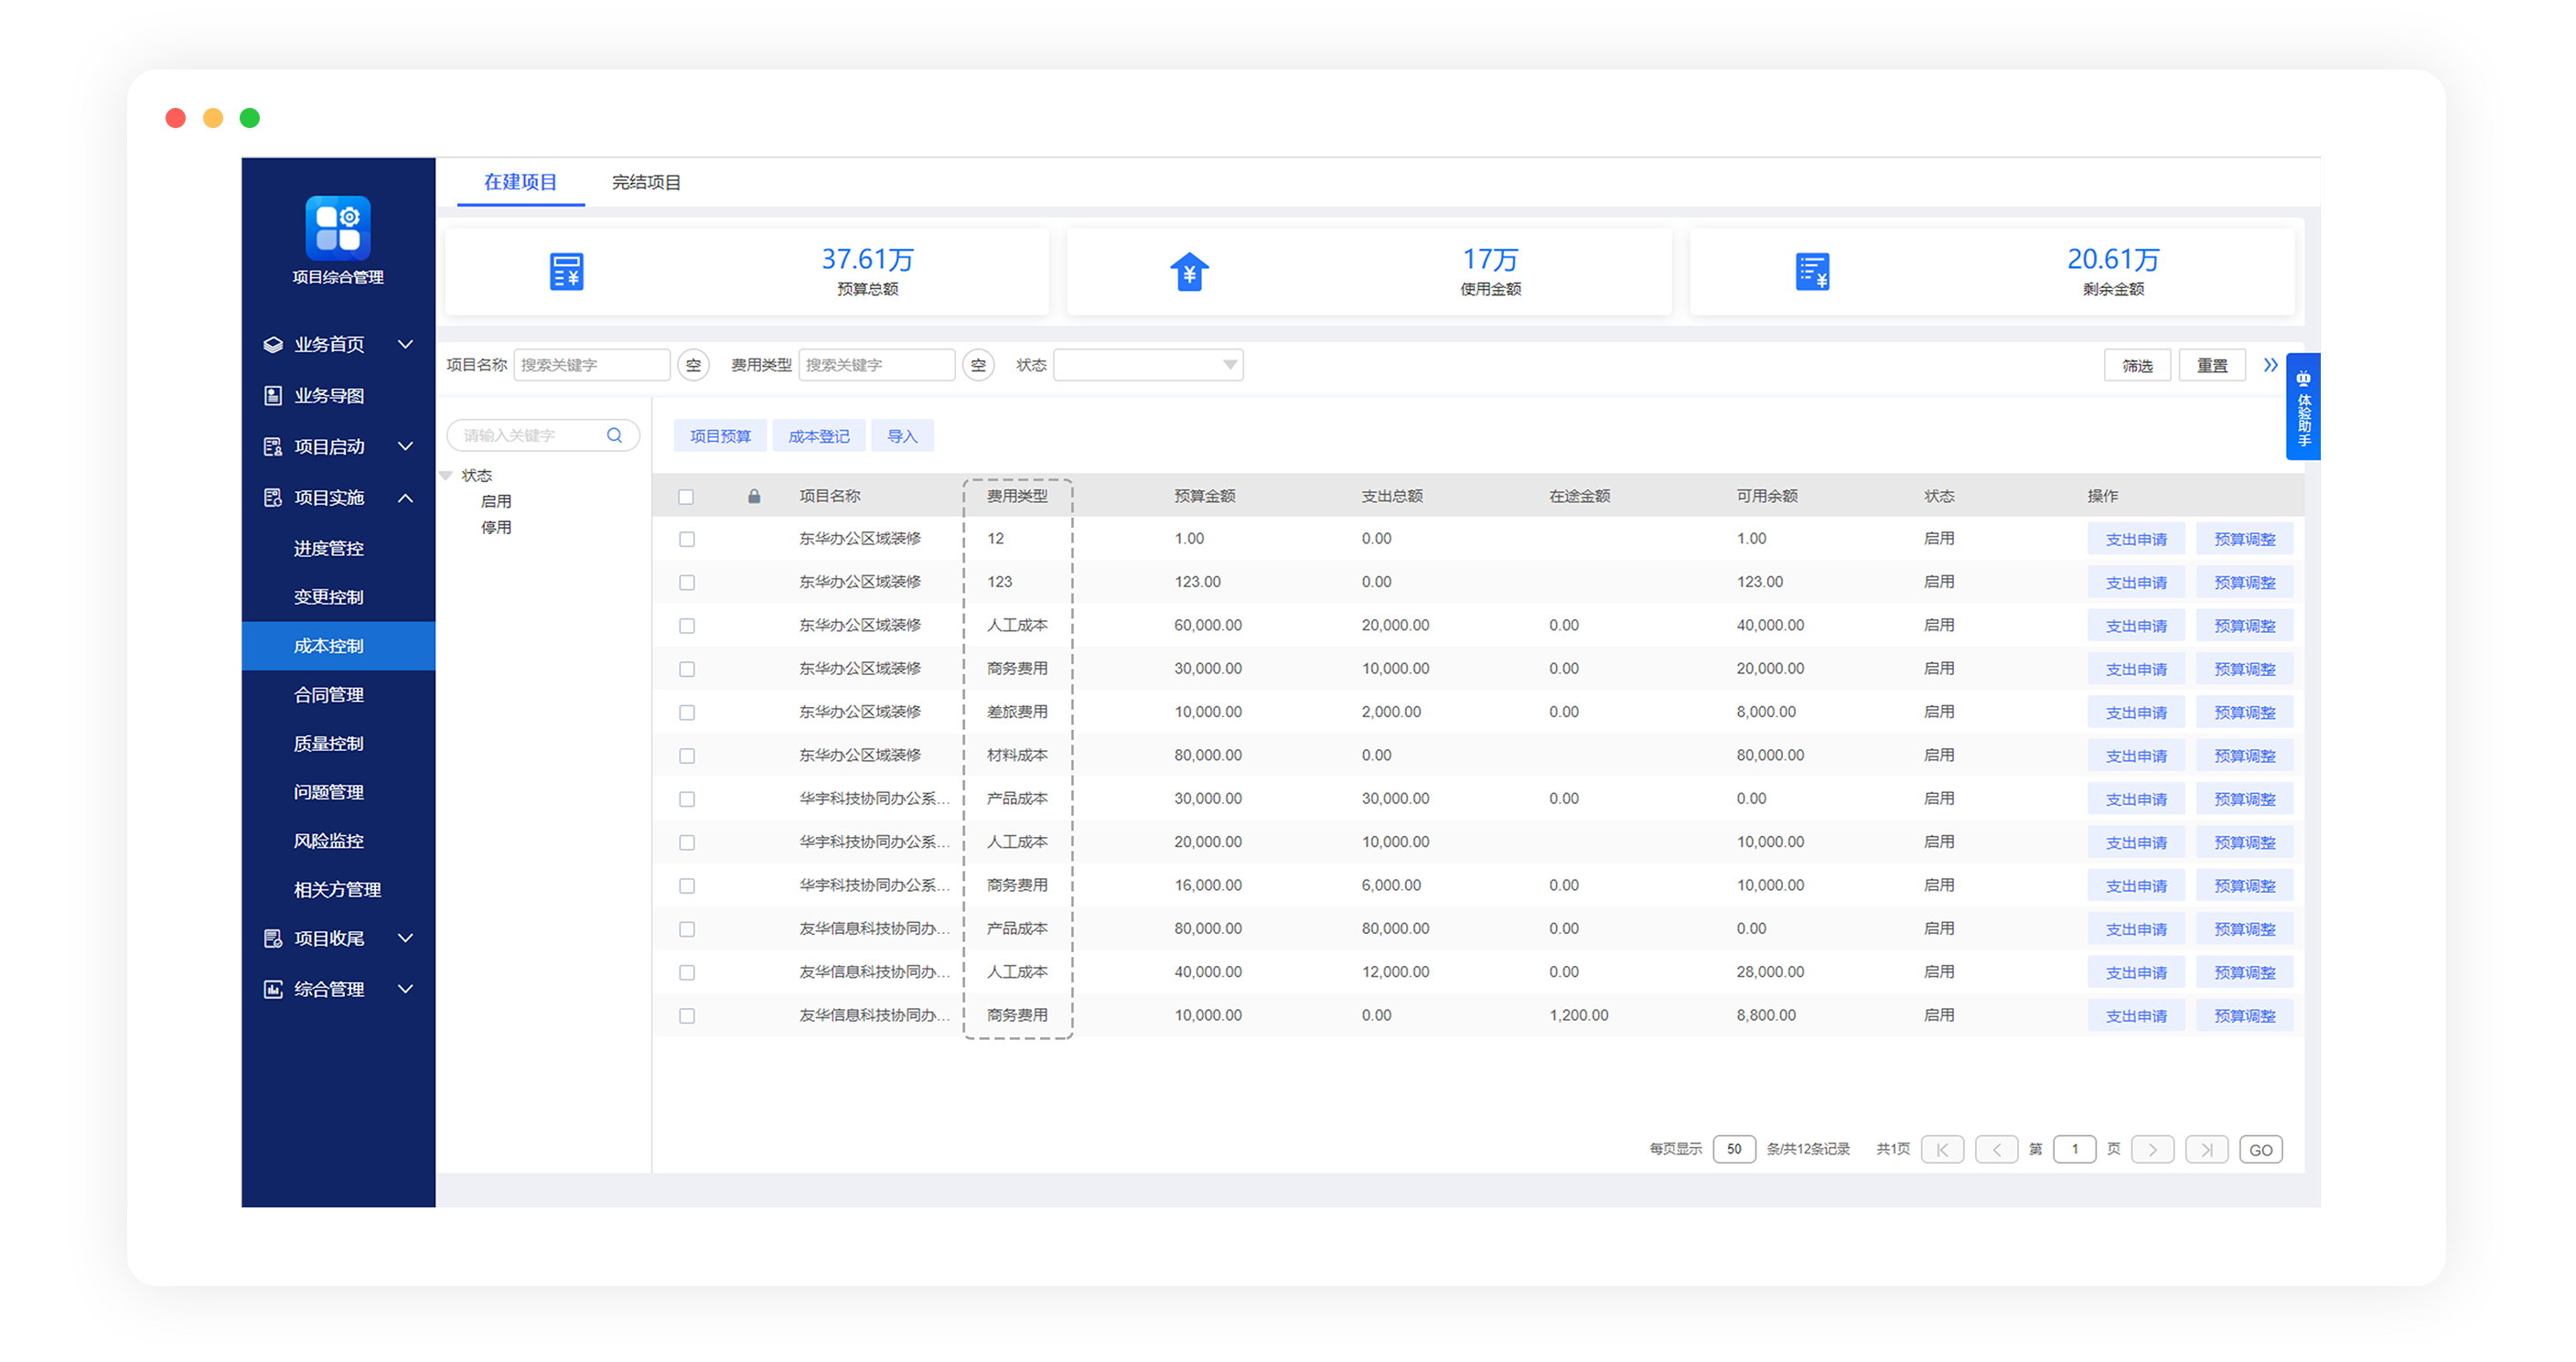Switch to the 完结项目 tab

(x=646, y=182)
